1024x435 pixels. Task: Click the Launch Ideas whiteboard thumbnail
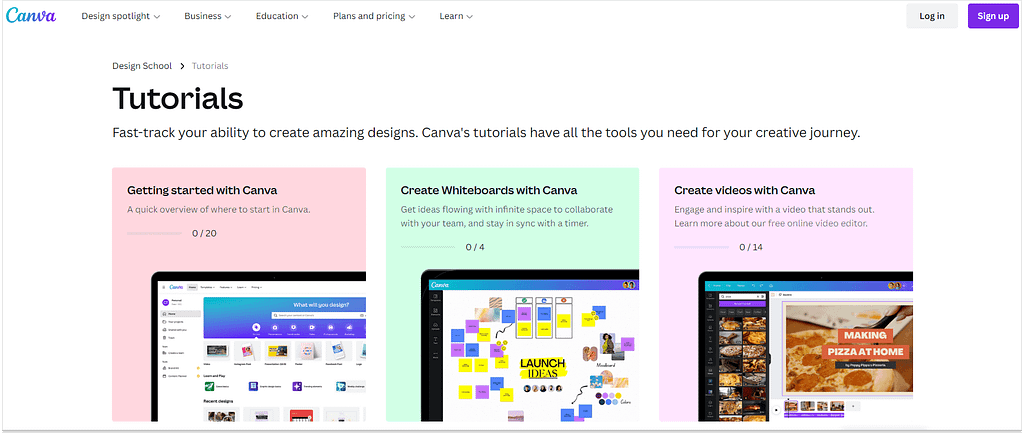(x=530, y=346)
